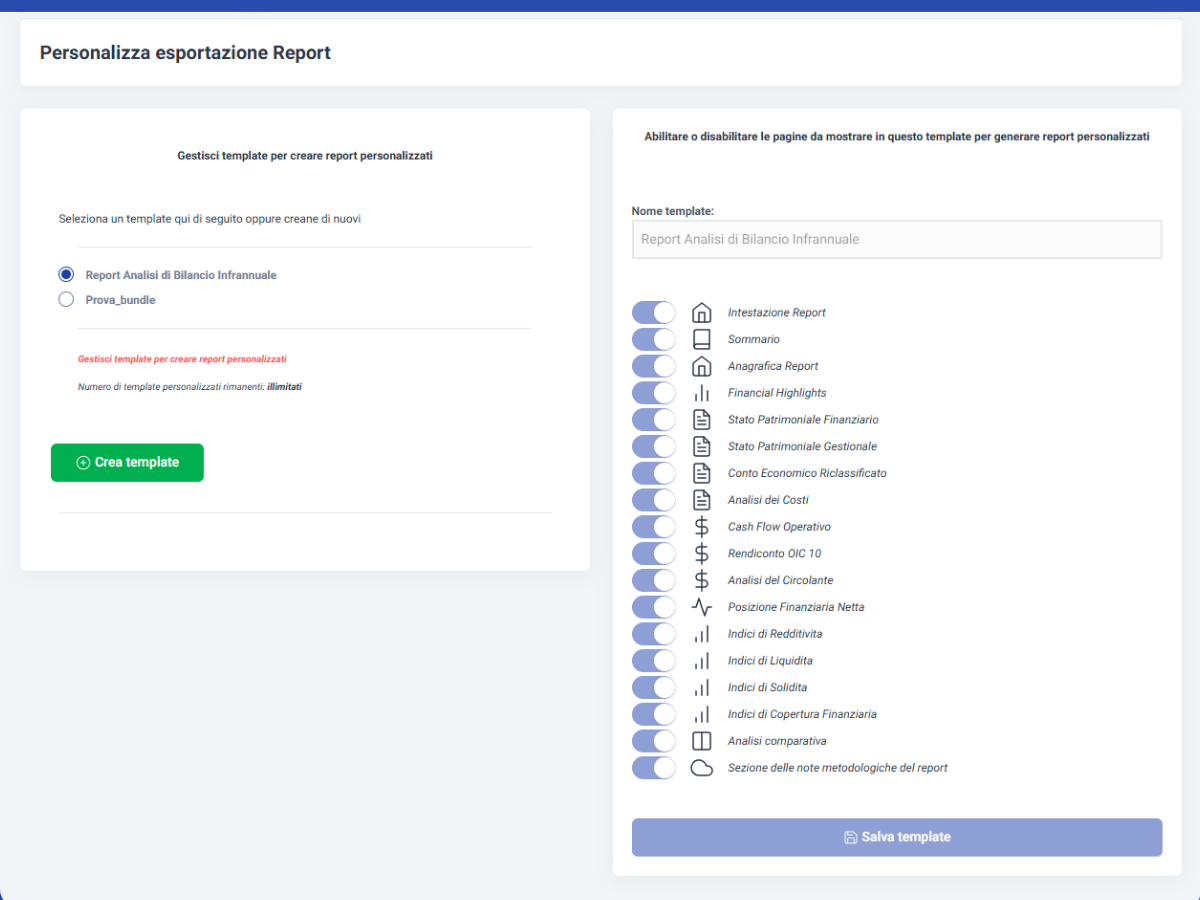Click the 'Personalizza esportazione Report' heading
Image resolution: width=1200 pixels, height=900 pixels.
pos(185,52)
